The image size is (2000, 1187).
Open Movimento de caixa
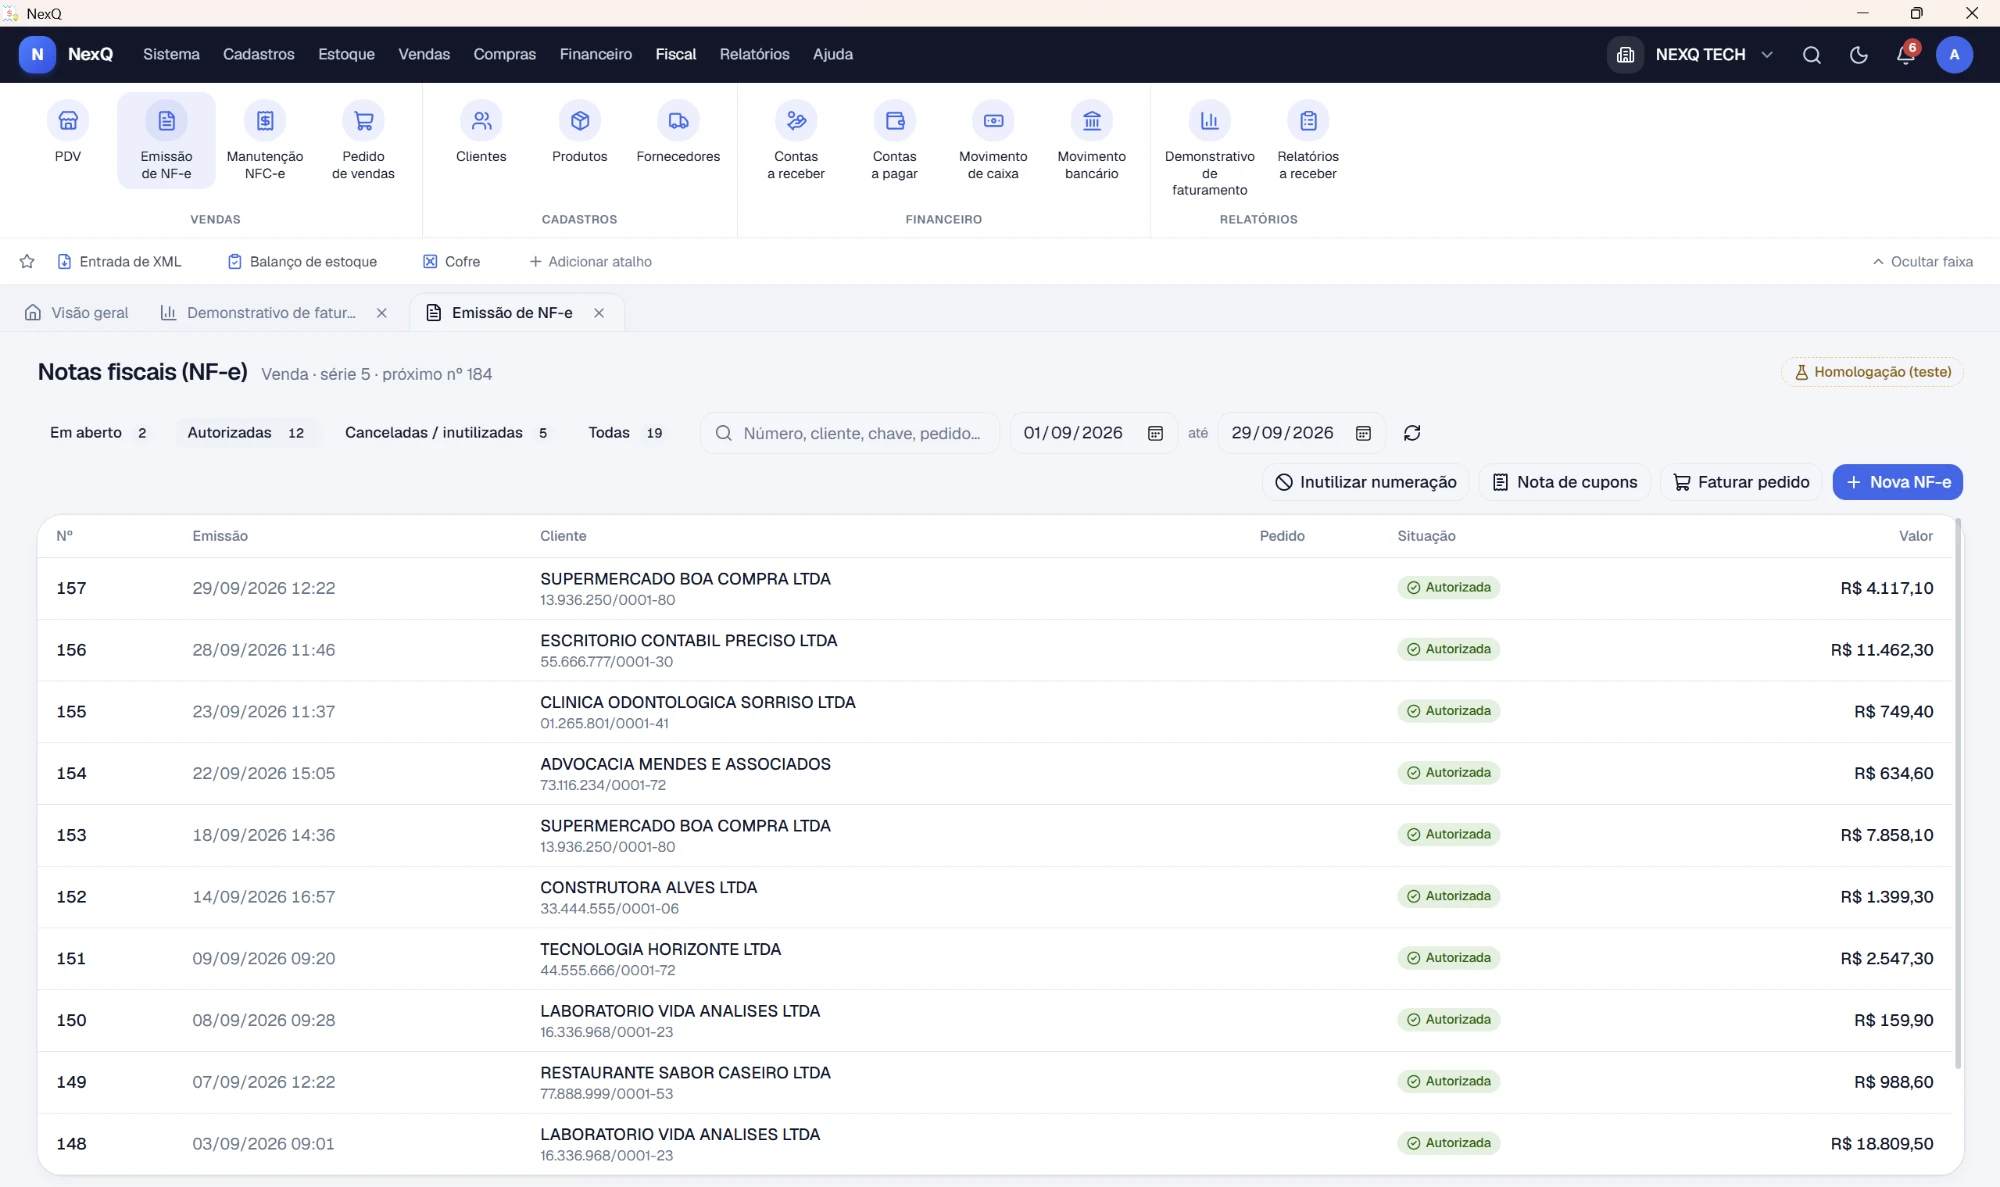(x=993, y=140)
